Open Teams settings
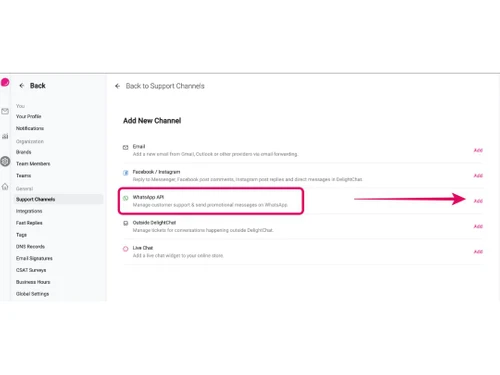 tap(23, 176)
